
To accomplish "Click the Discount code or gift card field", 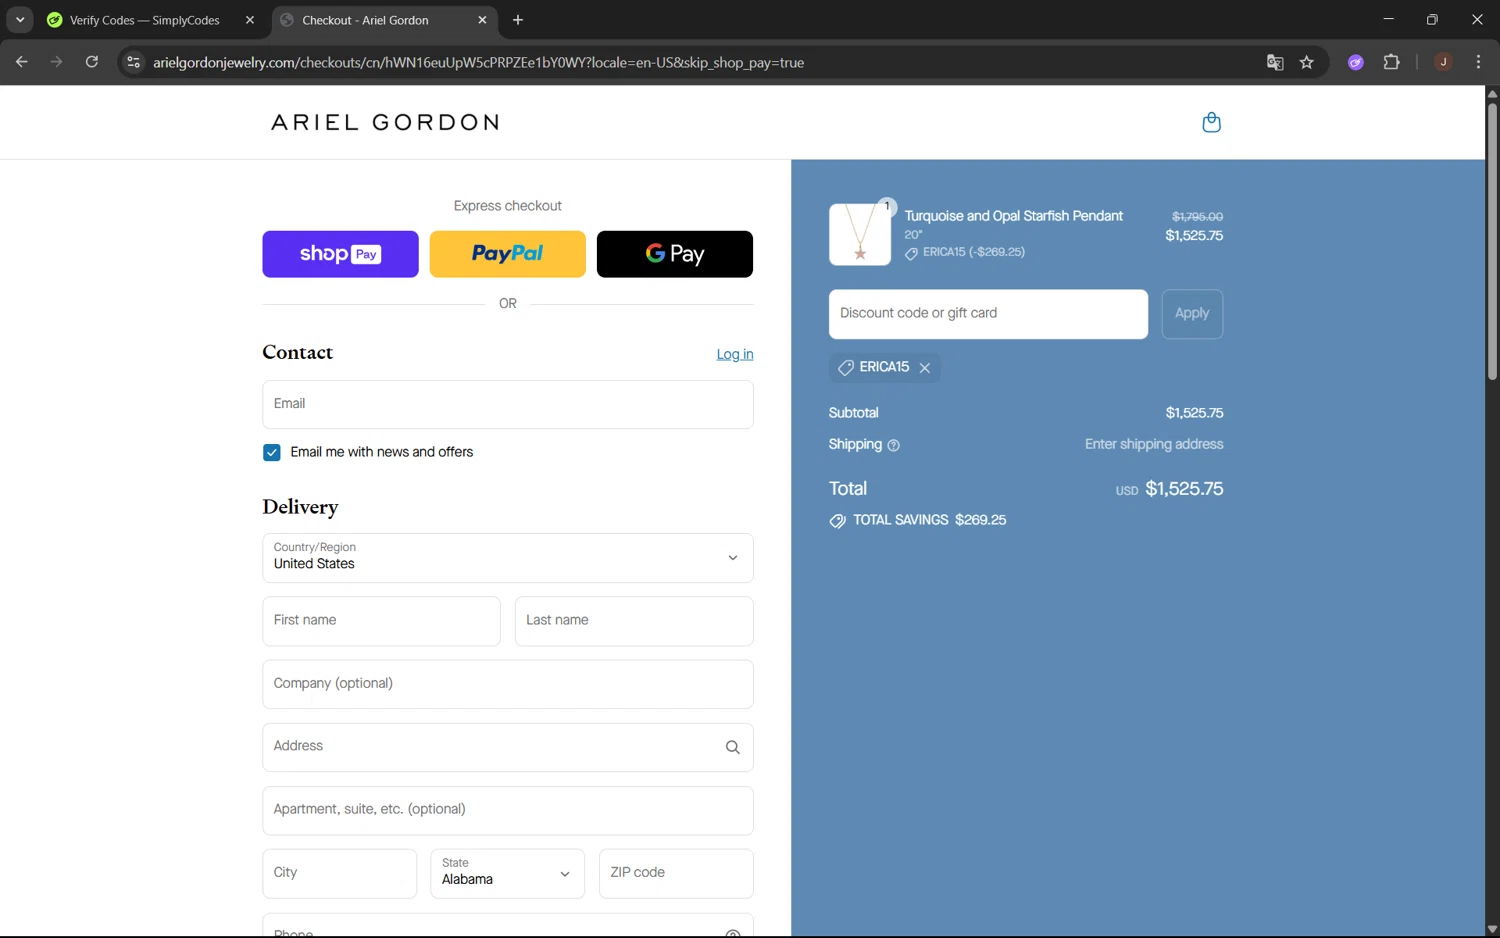I will point(988,314).
